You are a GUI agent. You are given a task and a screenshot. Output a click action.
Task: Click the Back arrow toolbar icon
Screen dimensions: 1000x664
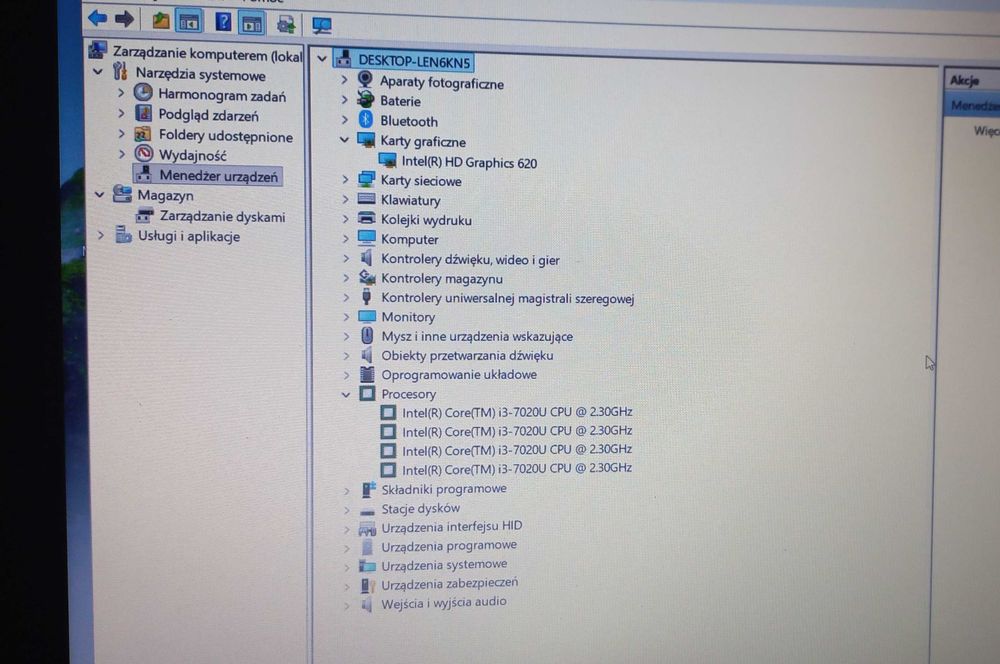[x=98, y=18]
